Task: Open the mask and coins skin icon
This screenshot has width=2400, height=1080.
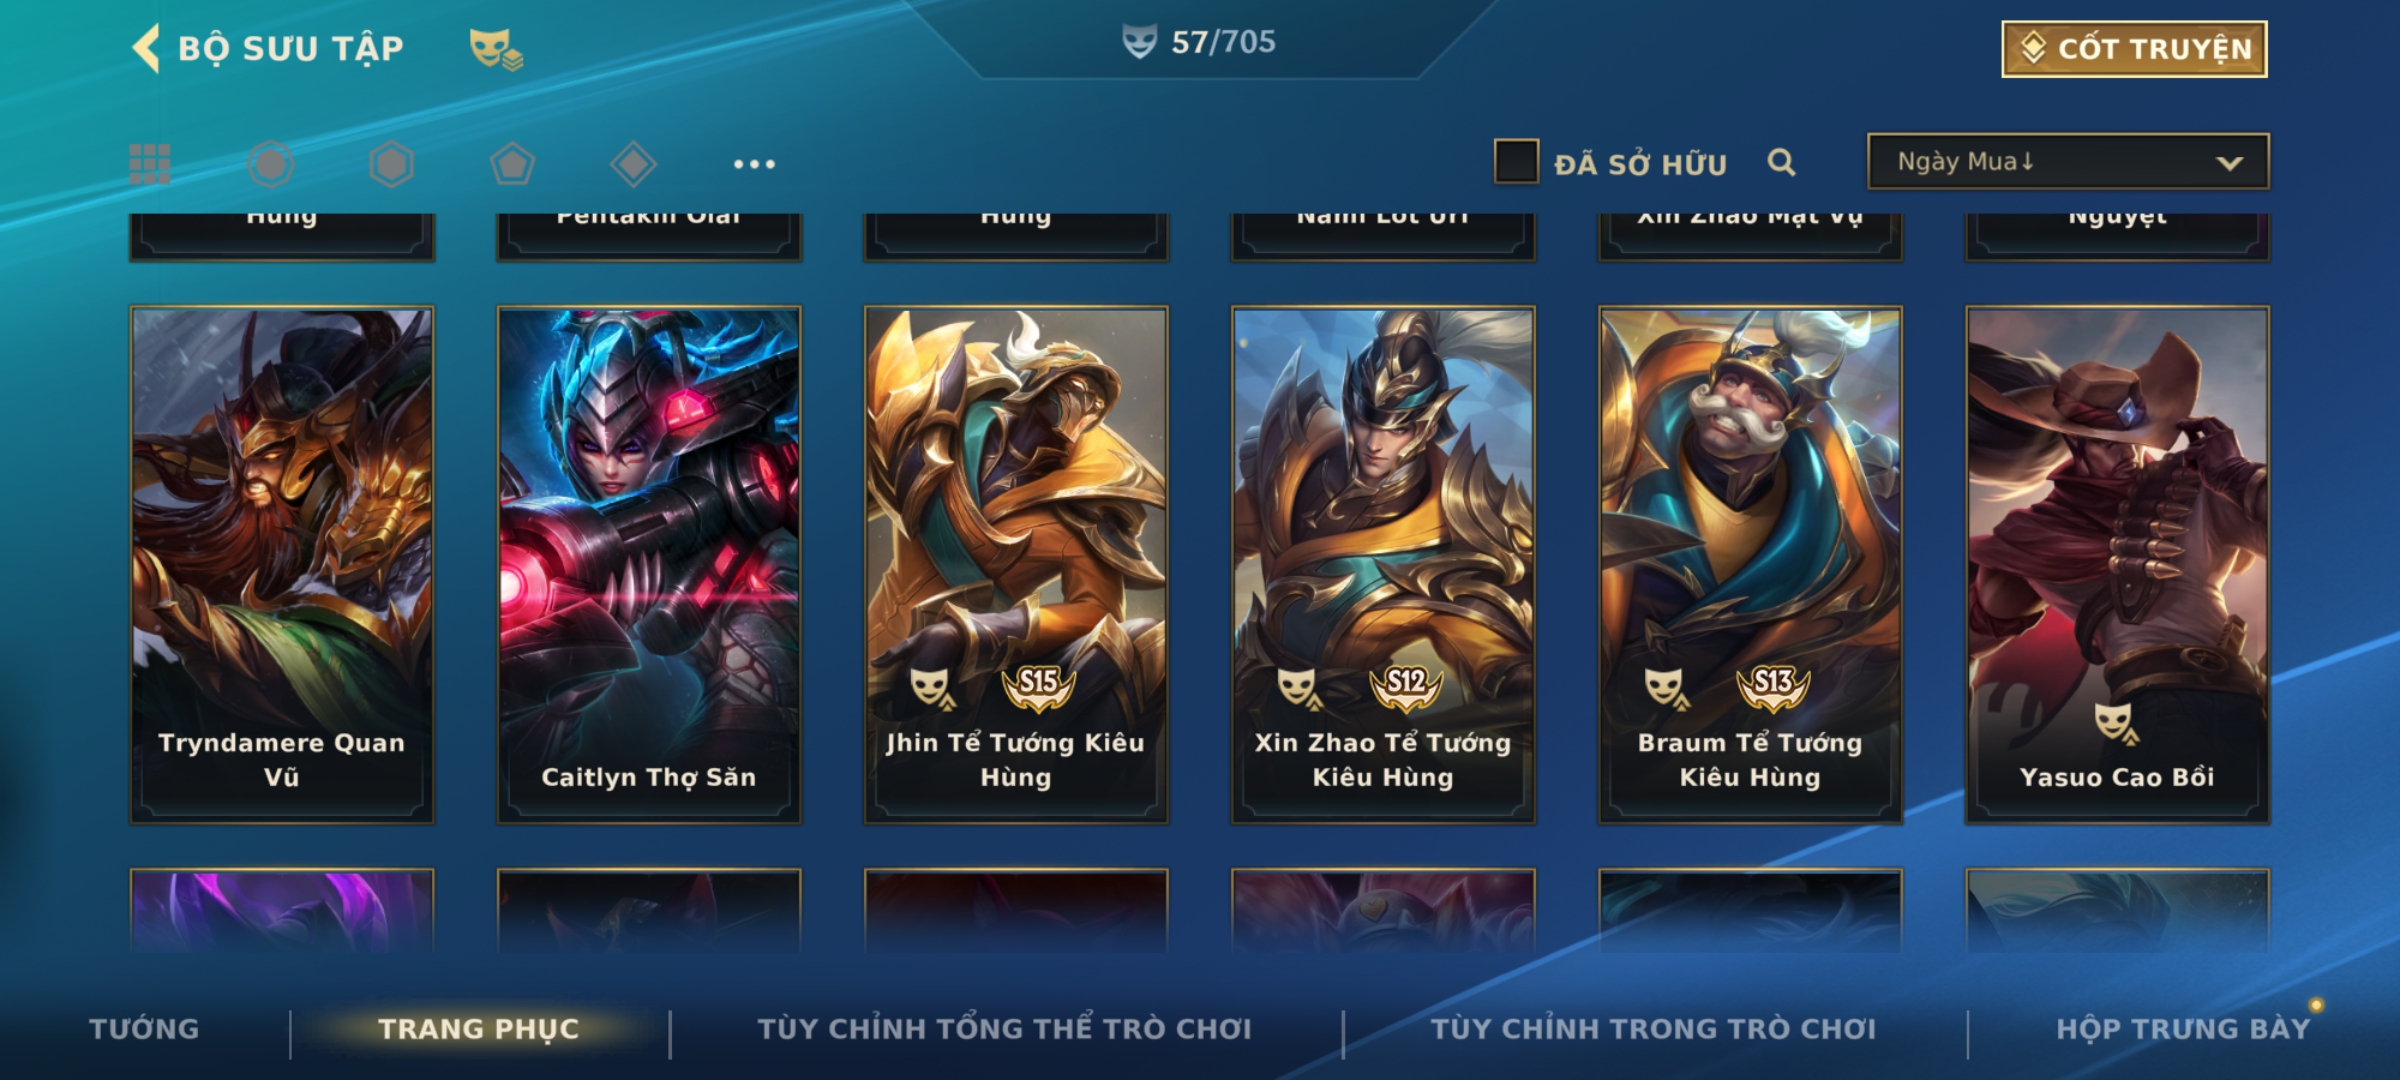Action: tap(496, 48)
